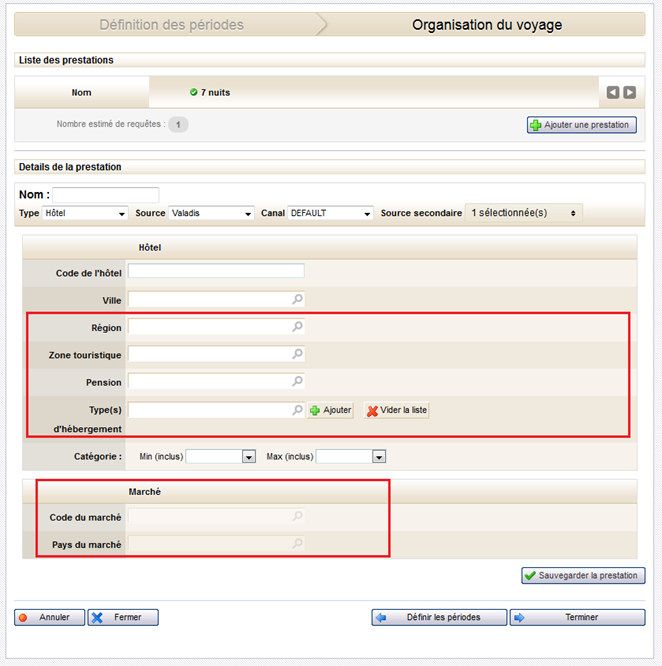Click the search magnifier in Ville field
662x666 pixels.
(x=297, y=299)
